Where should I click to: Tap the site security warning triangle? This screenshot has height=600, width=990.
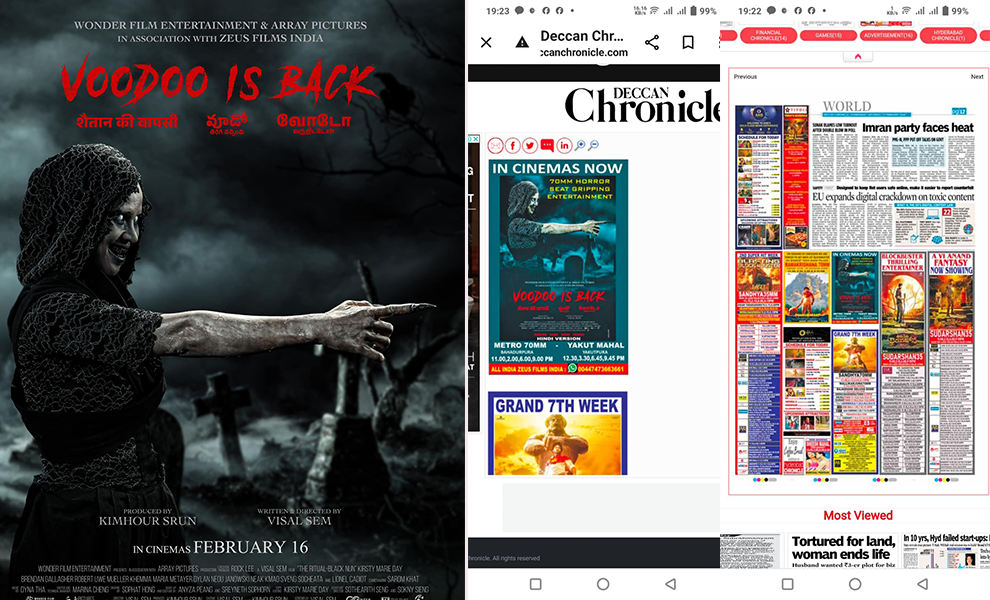(x=522, y=42)
